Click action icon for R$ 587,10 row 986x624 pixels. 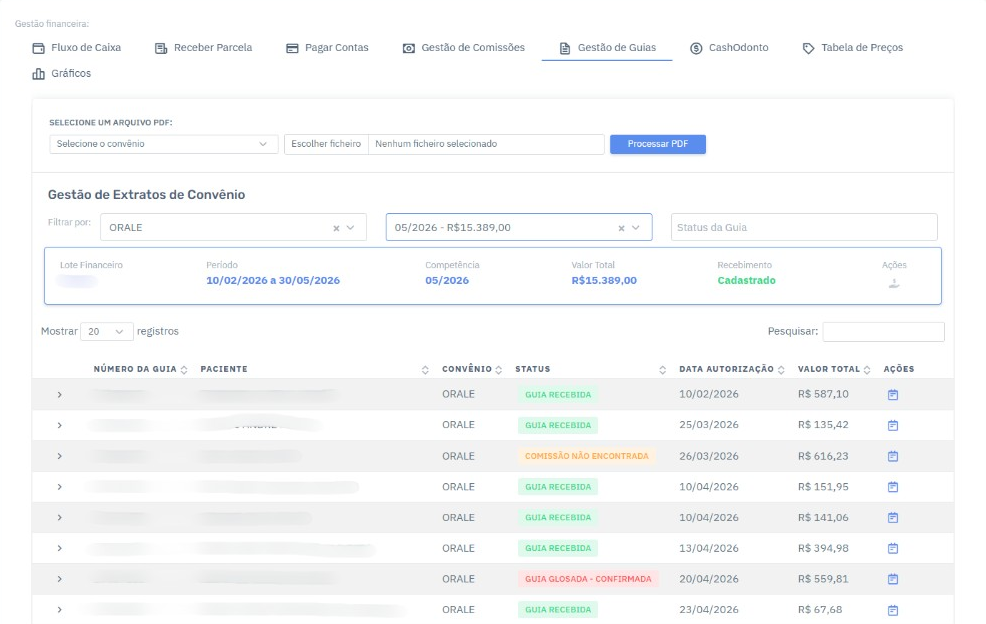(893, 394)
